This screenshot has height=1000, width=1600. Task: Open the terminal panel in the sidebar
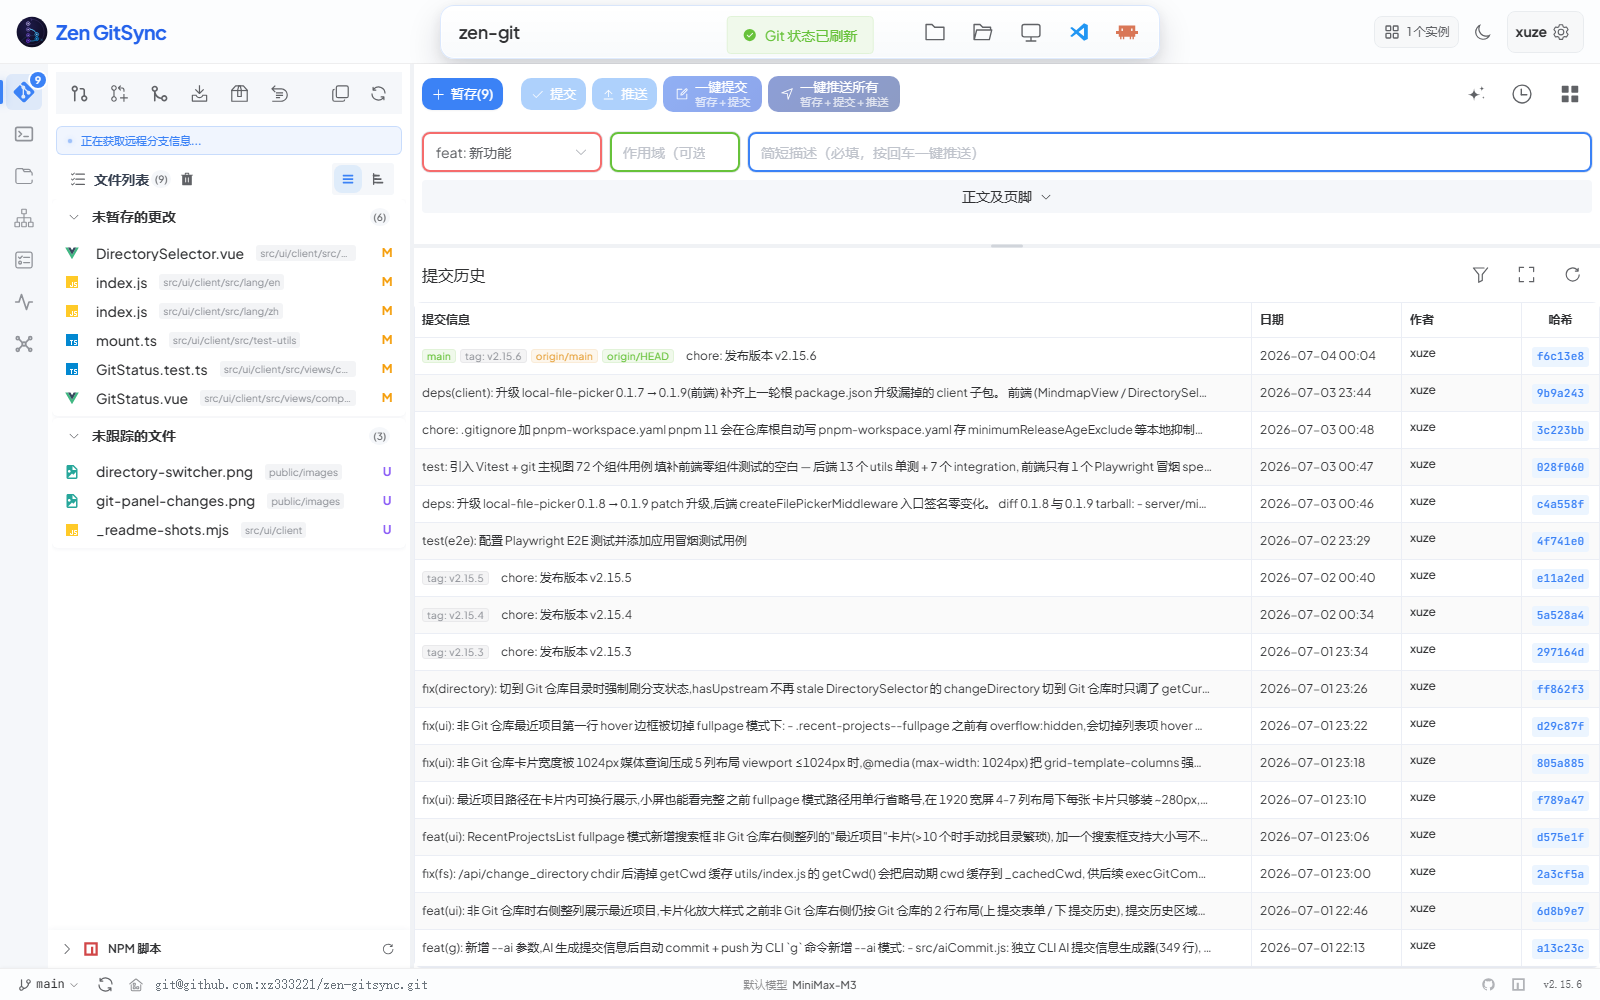[x=24, y=134]
